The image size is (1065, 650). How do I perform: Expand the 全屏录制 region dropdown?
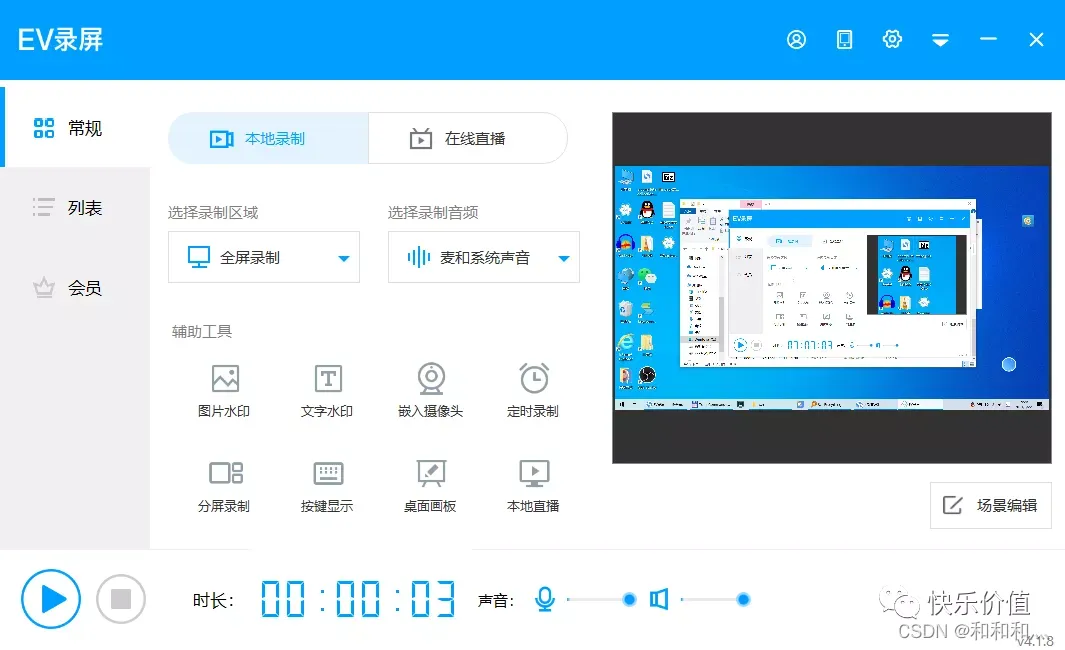tap(264, 257)
